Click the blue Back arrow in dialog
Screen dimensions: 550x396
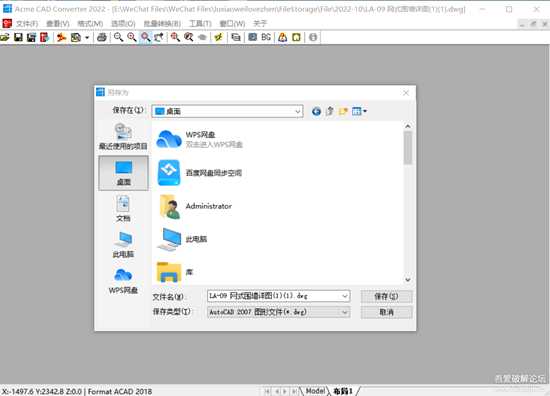coord(316,111)
